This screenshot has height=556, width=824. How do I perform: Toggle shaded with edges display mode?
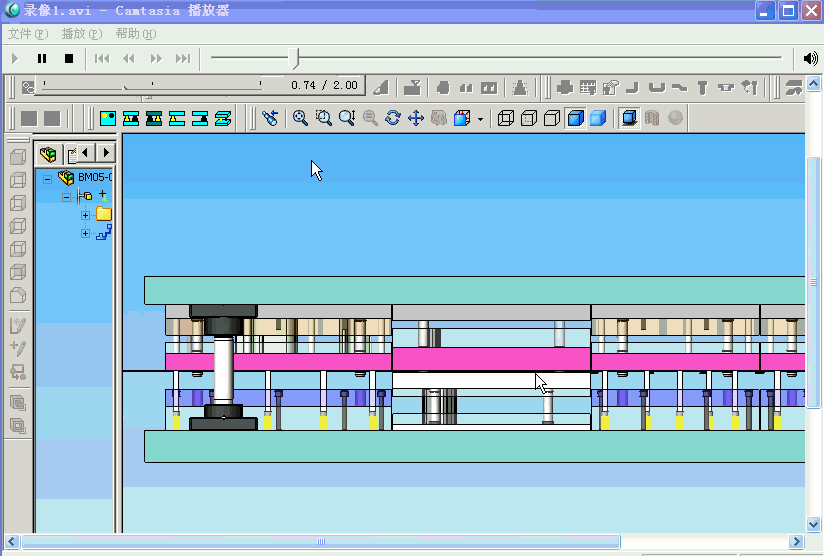click(x=575, y=118)
